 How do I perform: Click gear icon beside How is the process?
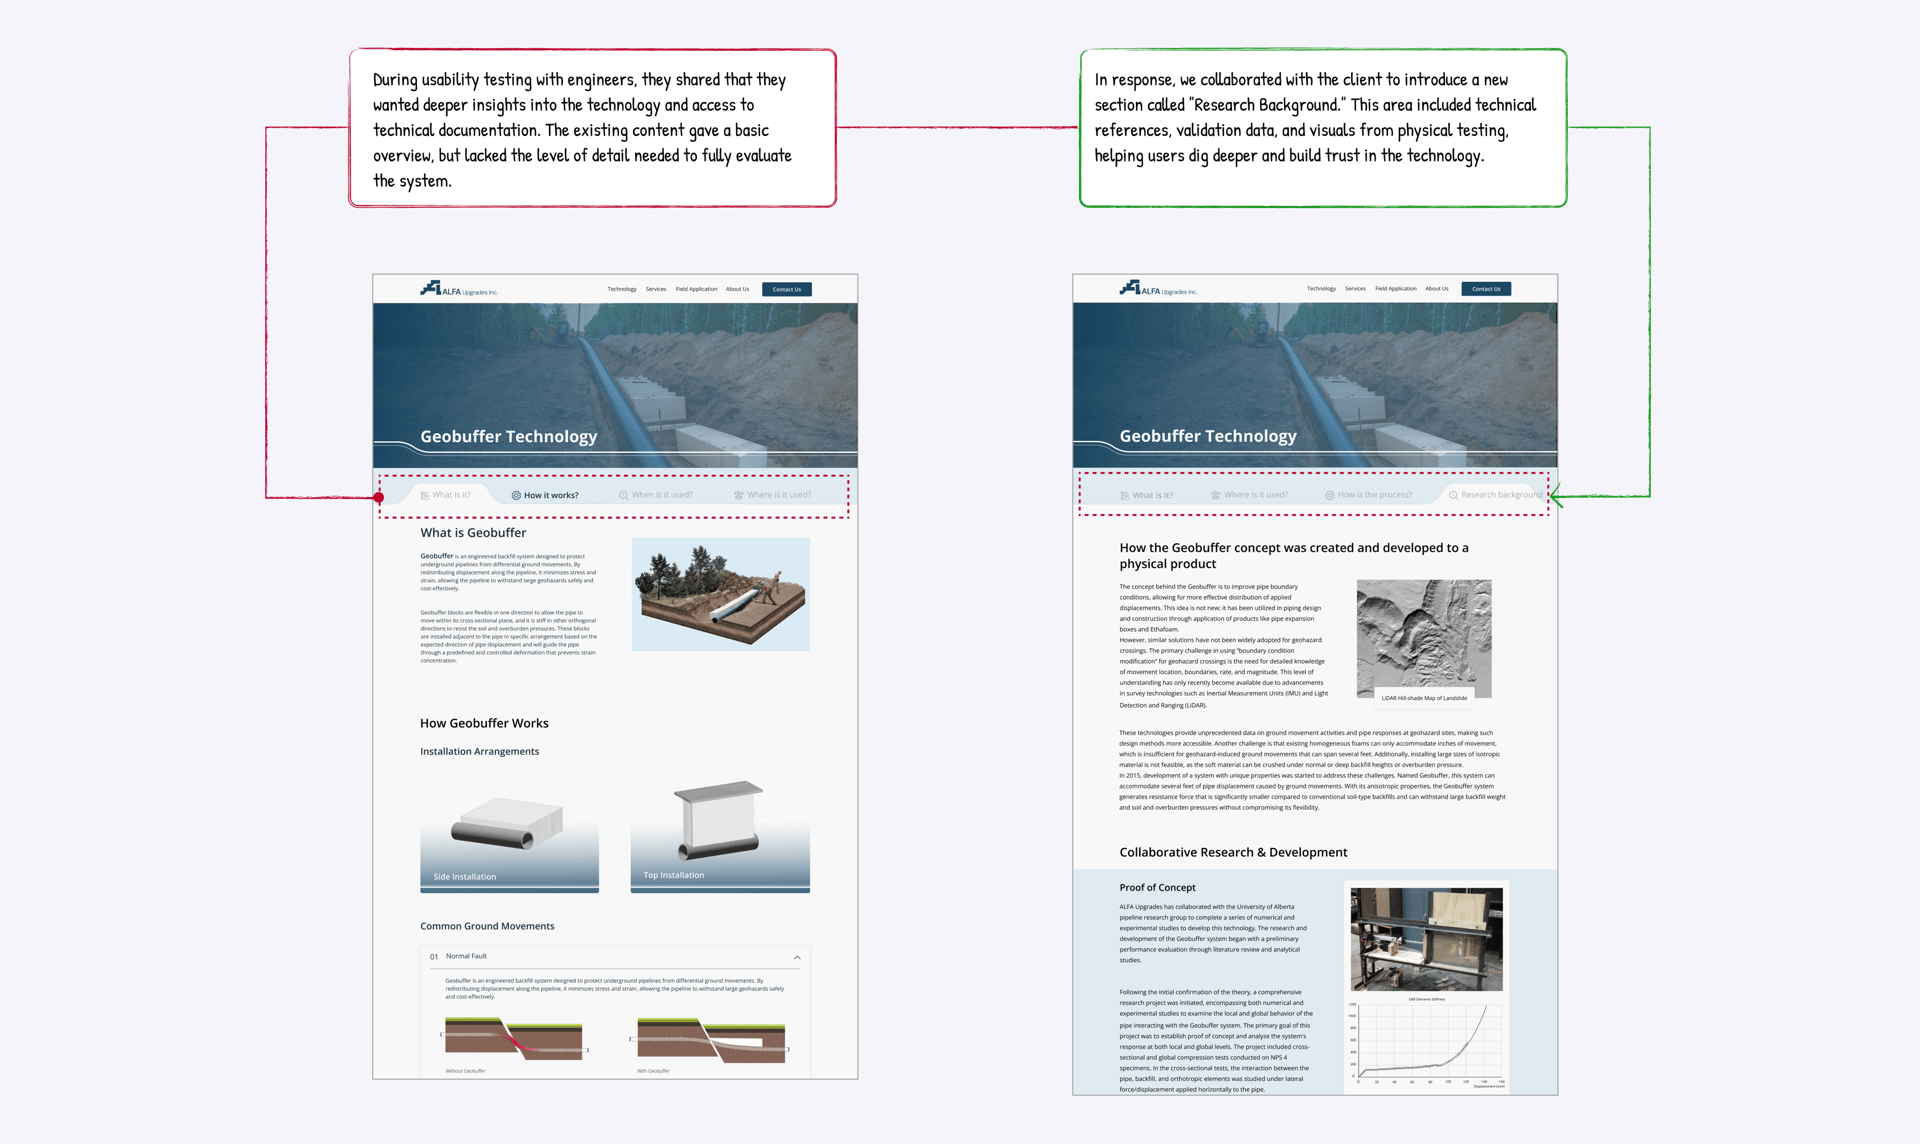point(1330,495)
